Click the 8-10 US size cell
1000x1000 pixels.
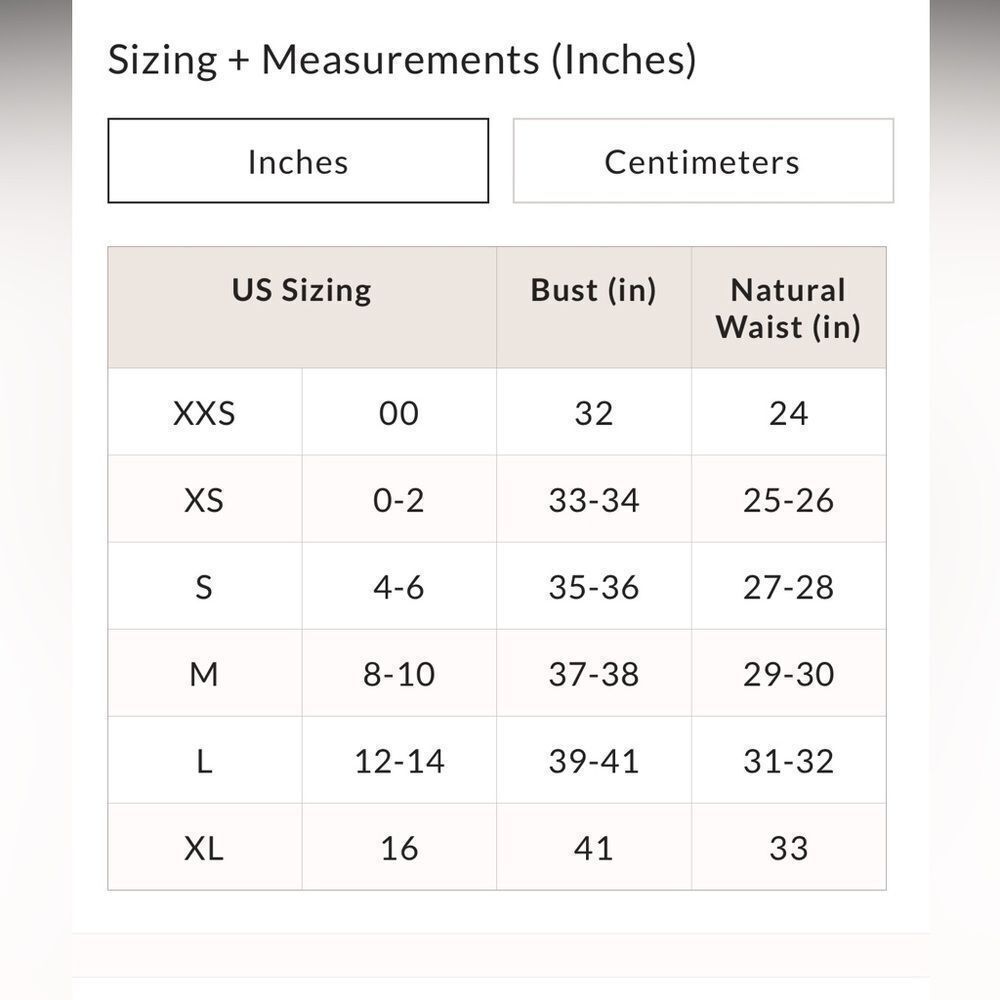[x=399, y=673]
